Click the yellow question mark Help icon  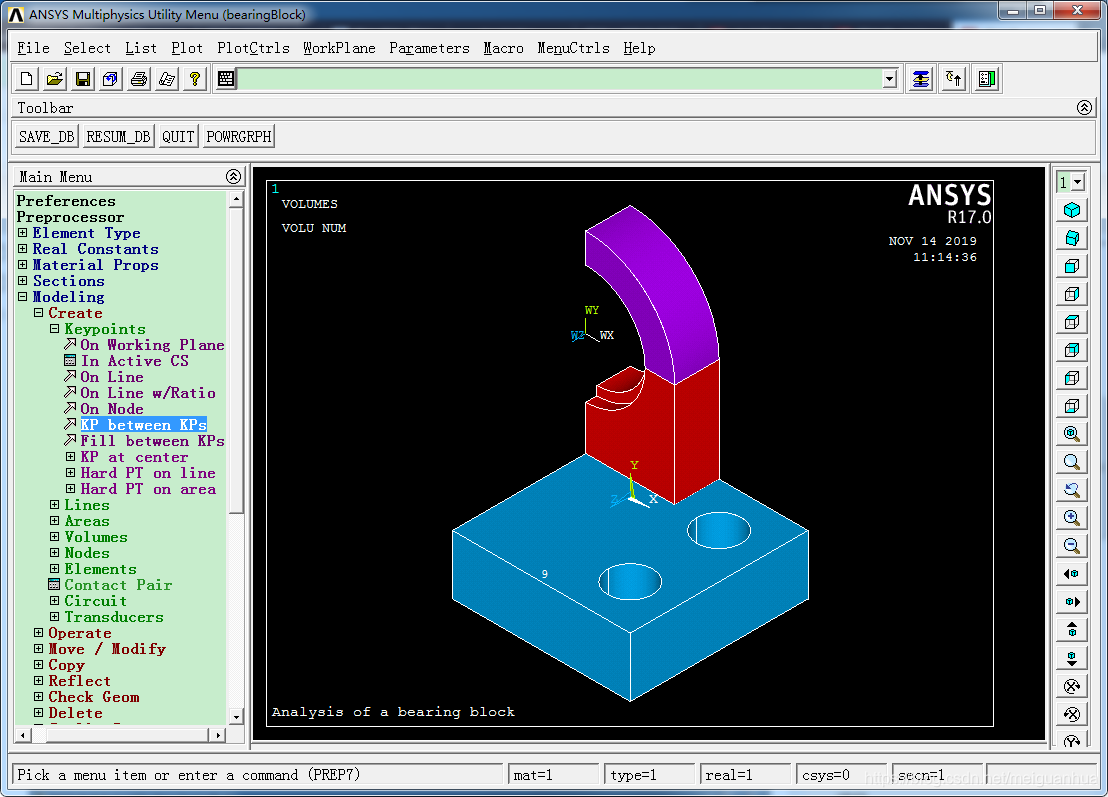[x=195, y=79]
